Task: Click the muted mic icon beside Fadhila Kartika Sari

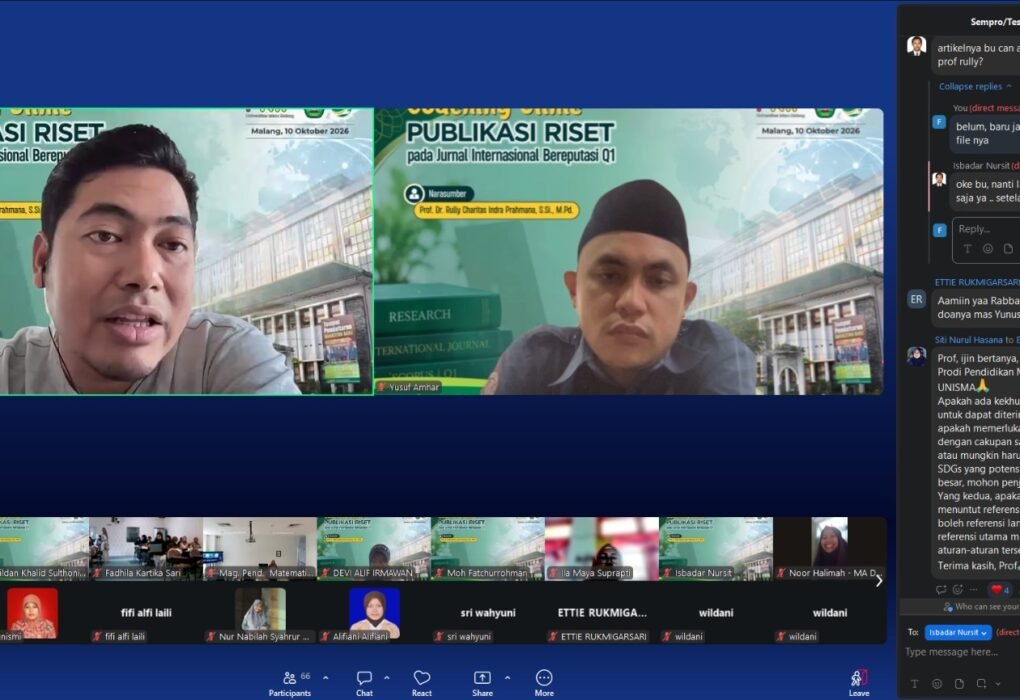Action: coord(98,573)
